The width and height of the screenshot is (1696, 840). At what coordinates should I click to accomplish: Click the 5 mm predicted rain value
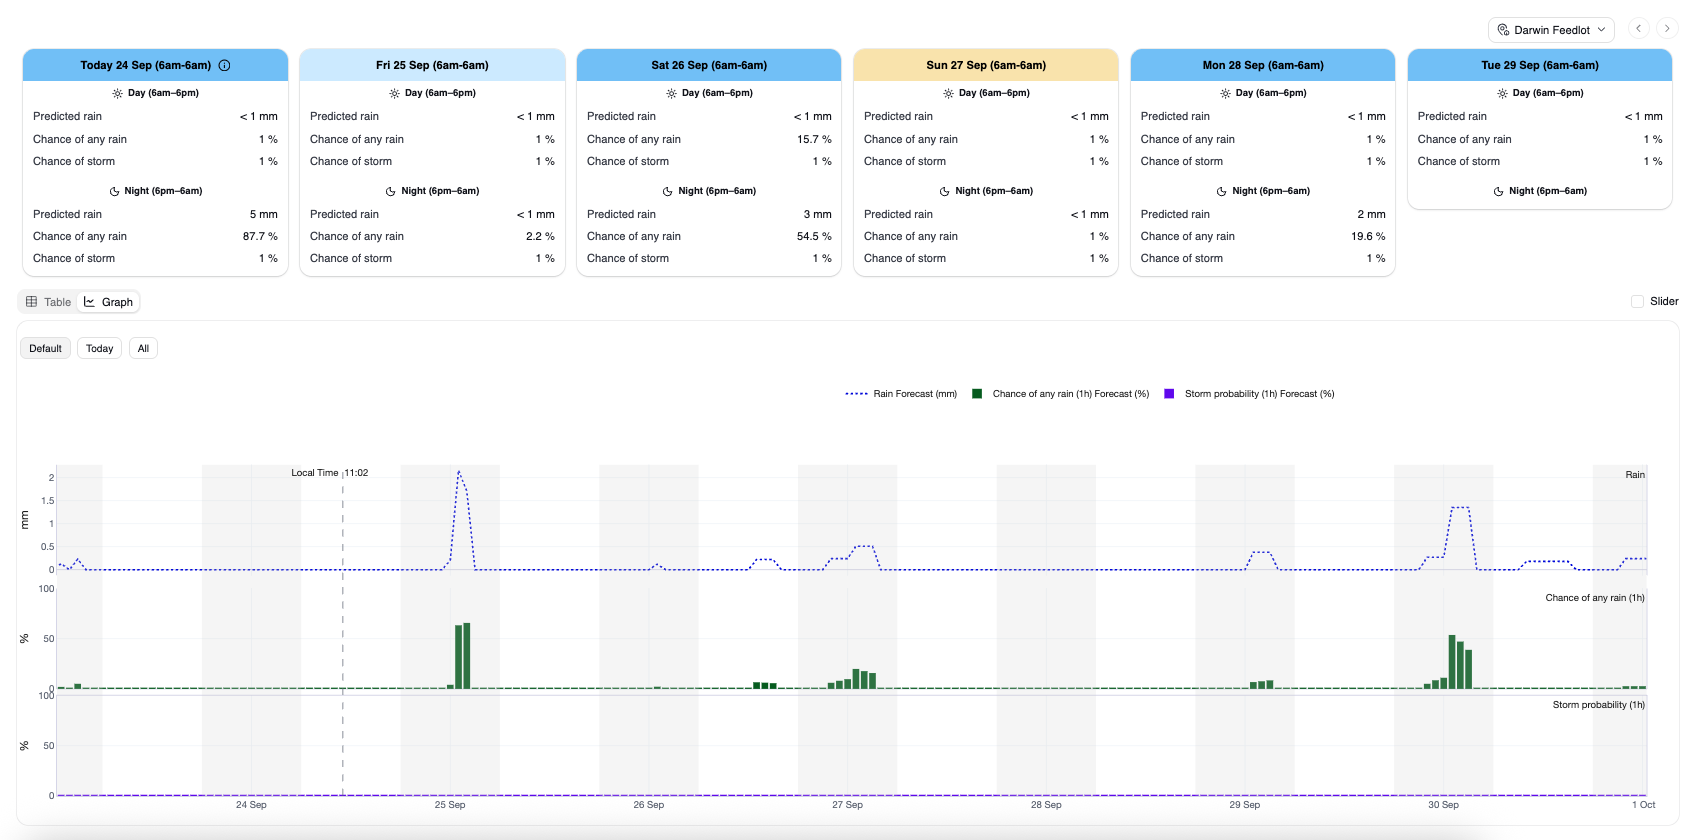pyautogui.click(x=264, y=214)
